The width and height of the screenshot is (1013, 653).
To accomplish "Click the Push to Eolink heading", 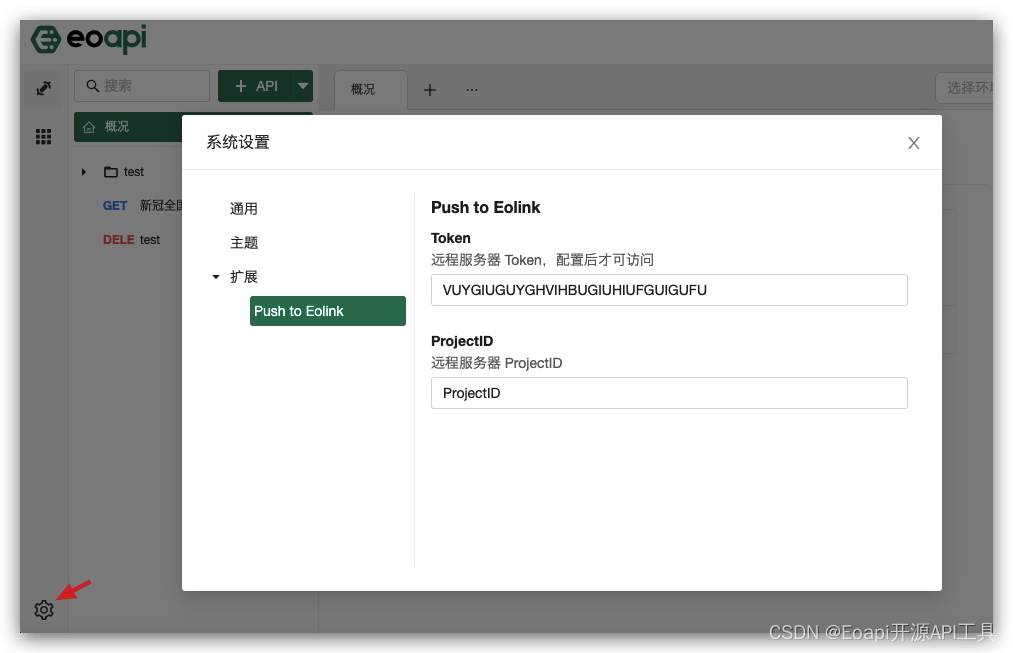I will (485, 207).
